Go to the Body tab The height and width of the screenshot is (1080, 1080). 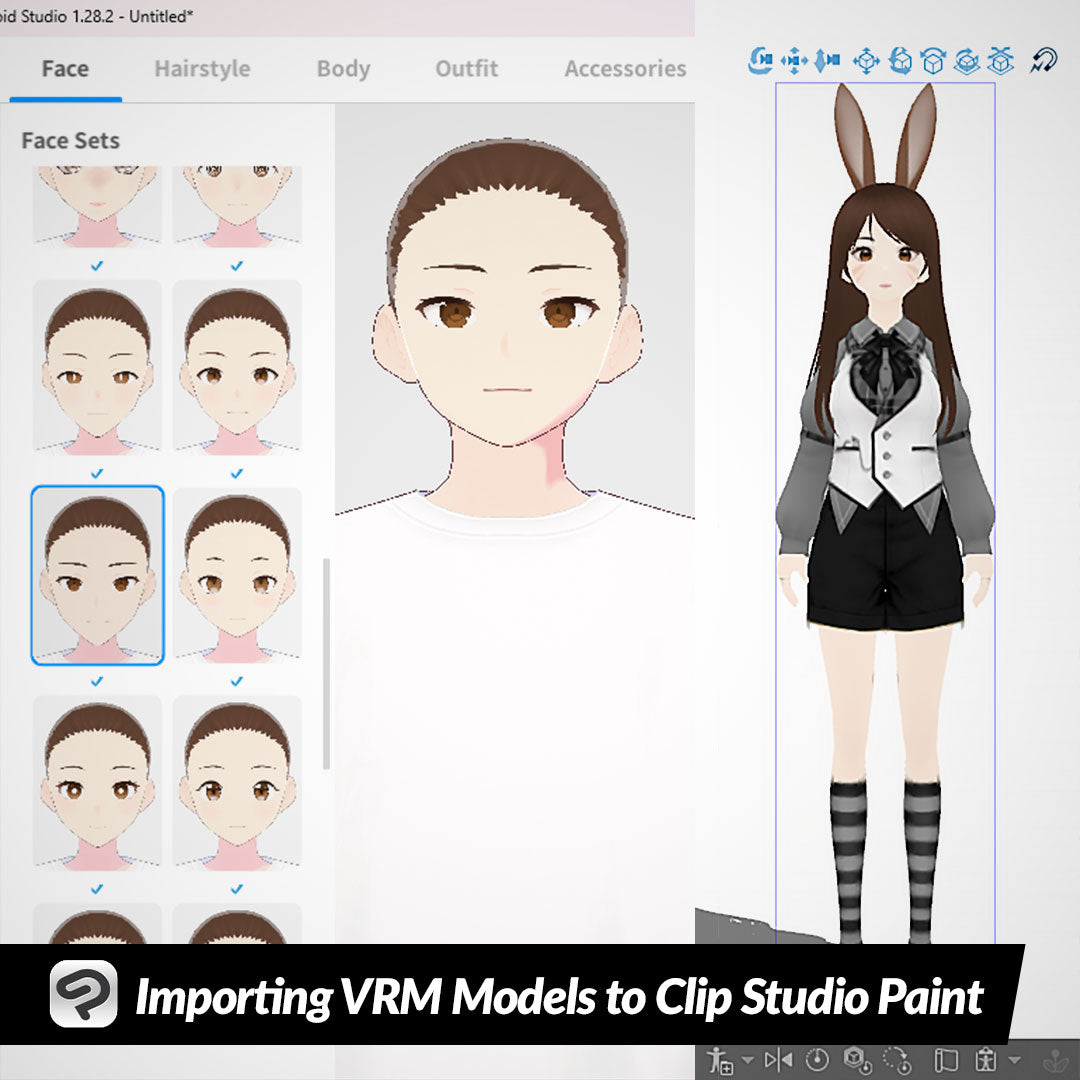pyautogui.click(x=344, y=69)
